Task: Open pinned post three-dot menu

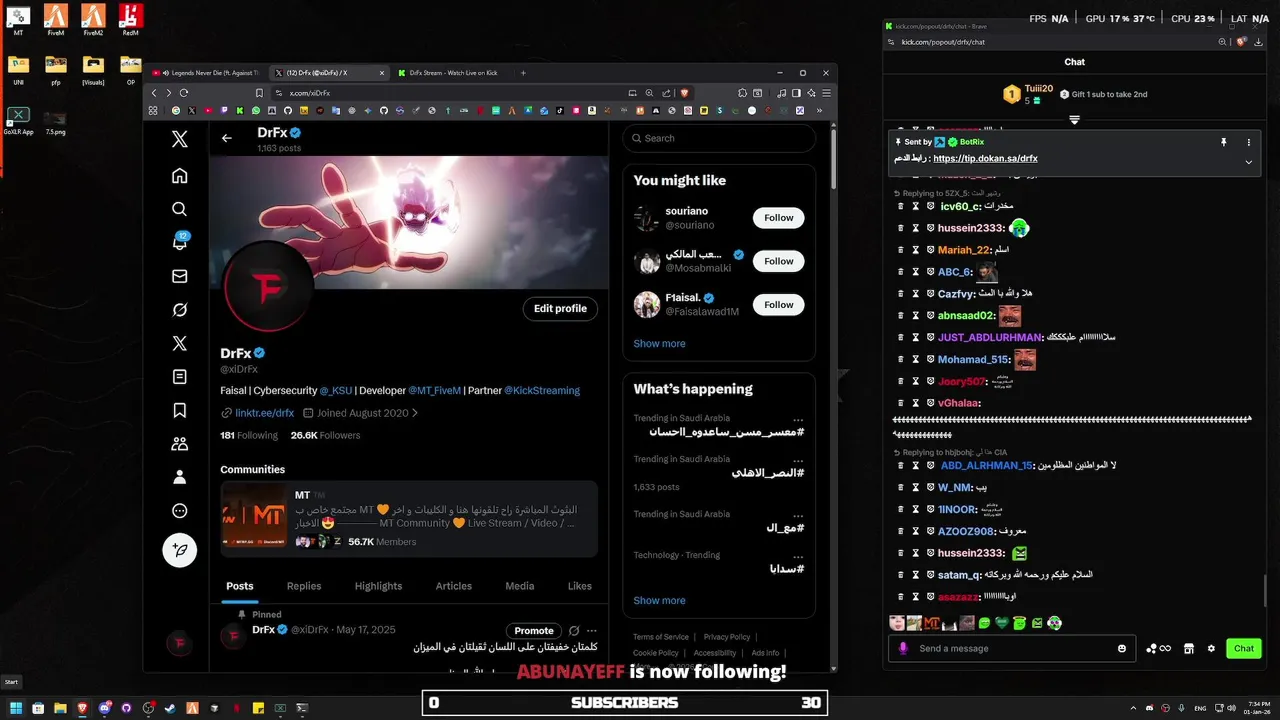Action: (592, 631)
